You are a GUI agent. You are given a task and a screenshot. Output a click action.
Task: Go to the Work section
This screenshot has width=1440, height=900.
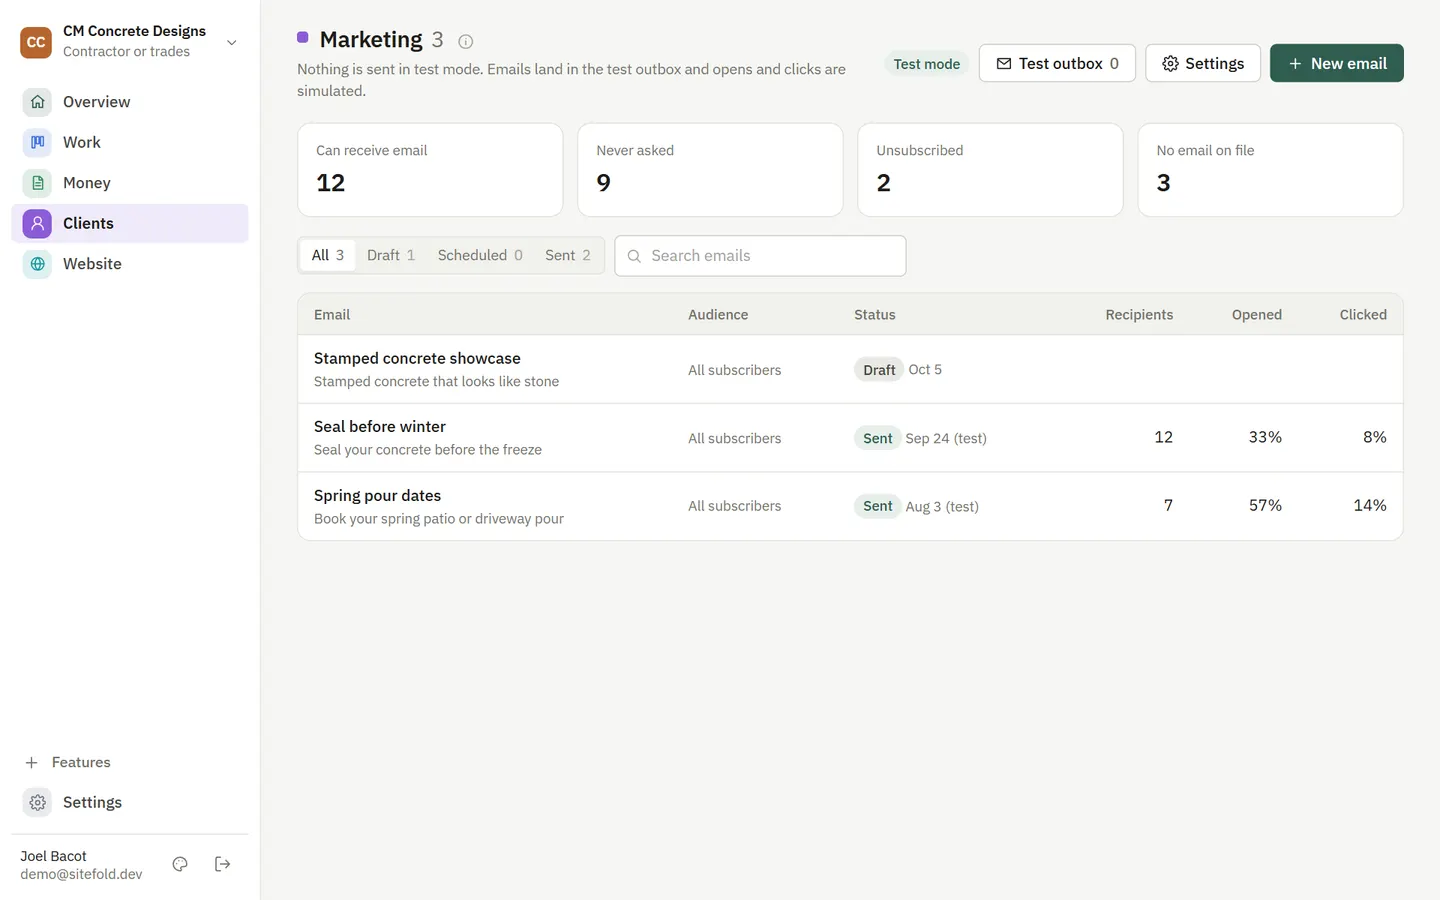[x=130, y=142]
